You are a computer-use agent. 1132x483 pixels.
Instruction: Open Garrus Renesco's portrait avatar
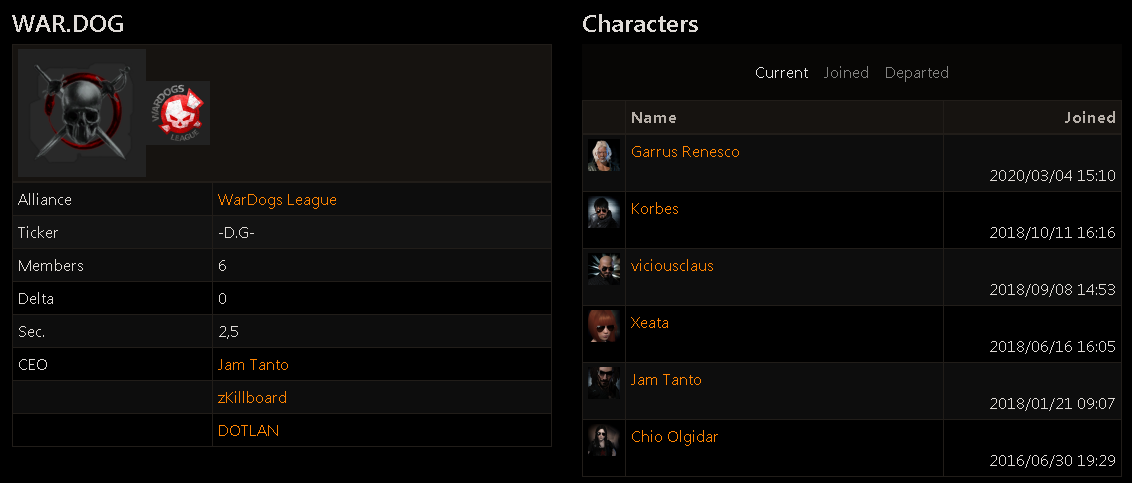point(604,155)
